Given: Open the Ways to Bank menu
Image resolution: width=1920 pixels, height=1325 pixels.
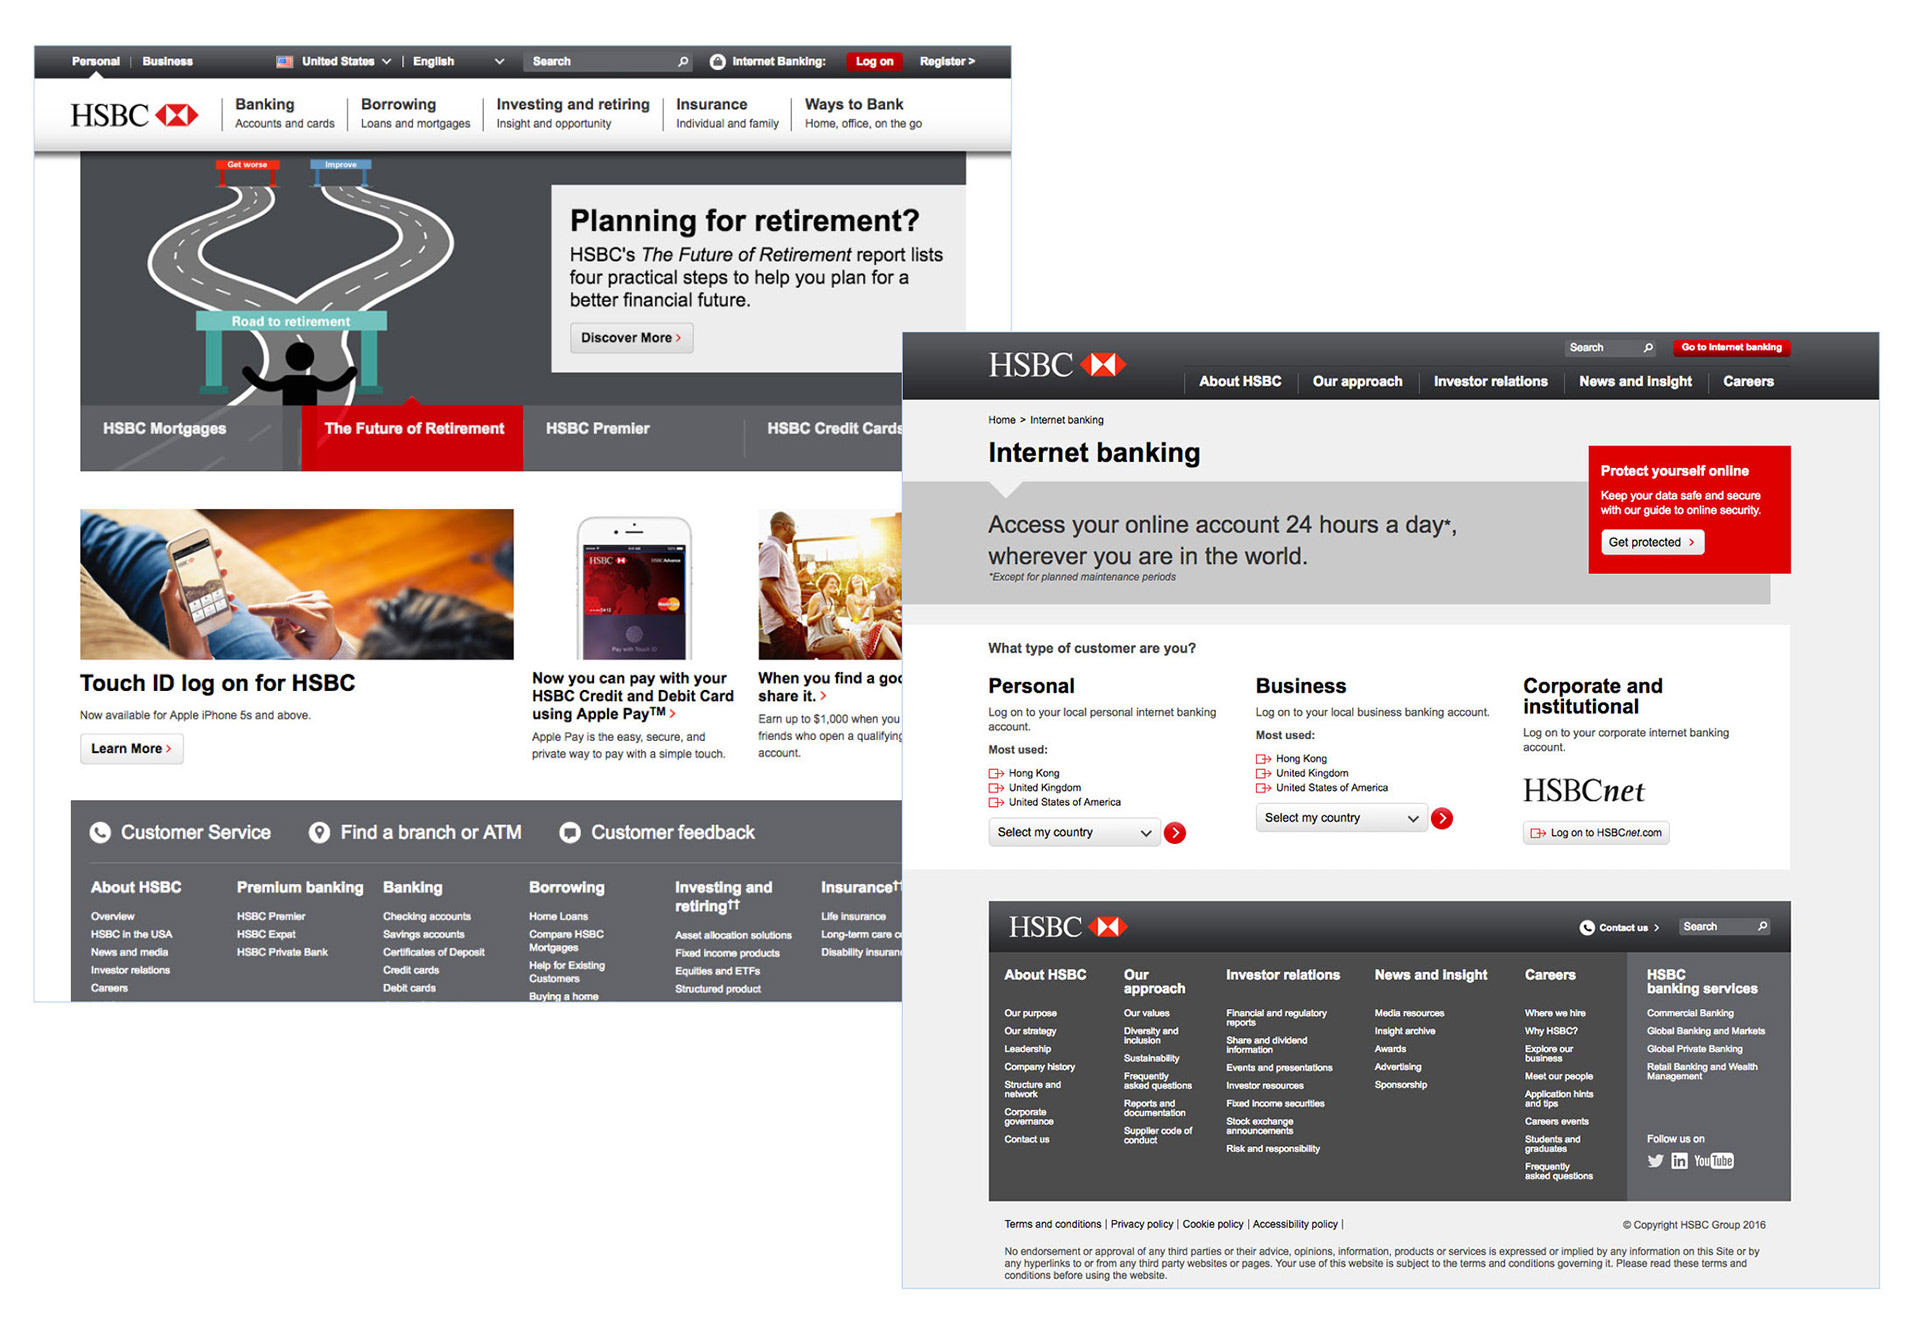Looking at the screenshot, I should pos(863,113).
